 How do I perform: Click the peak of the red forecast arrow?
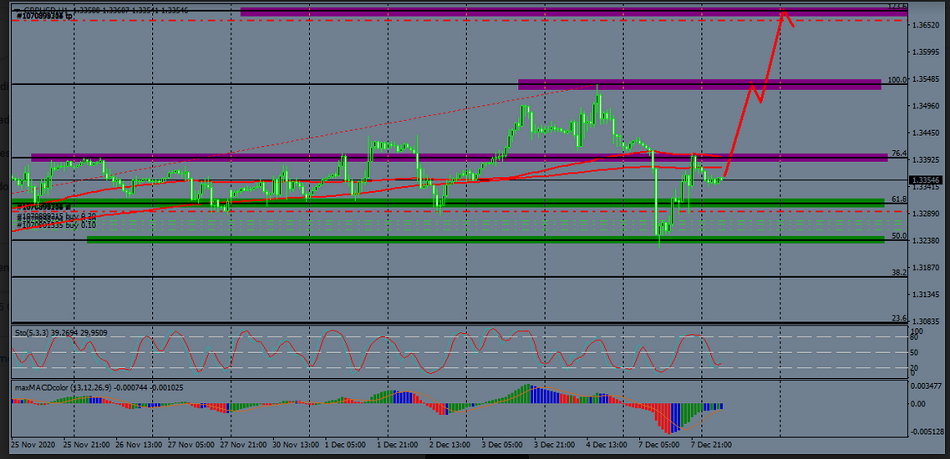(784, 13)
